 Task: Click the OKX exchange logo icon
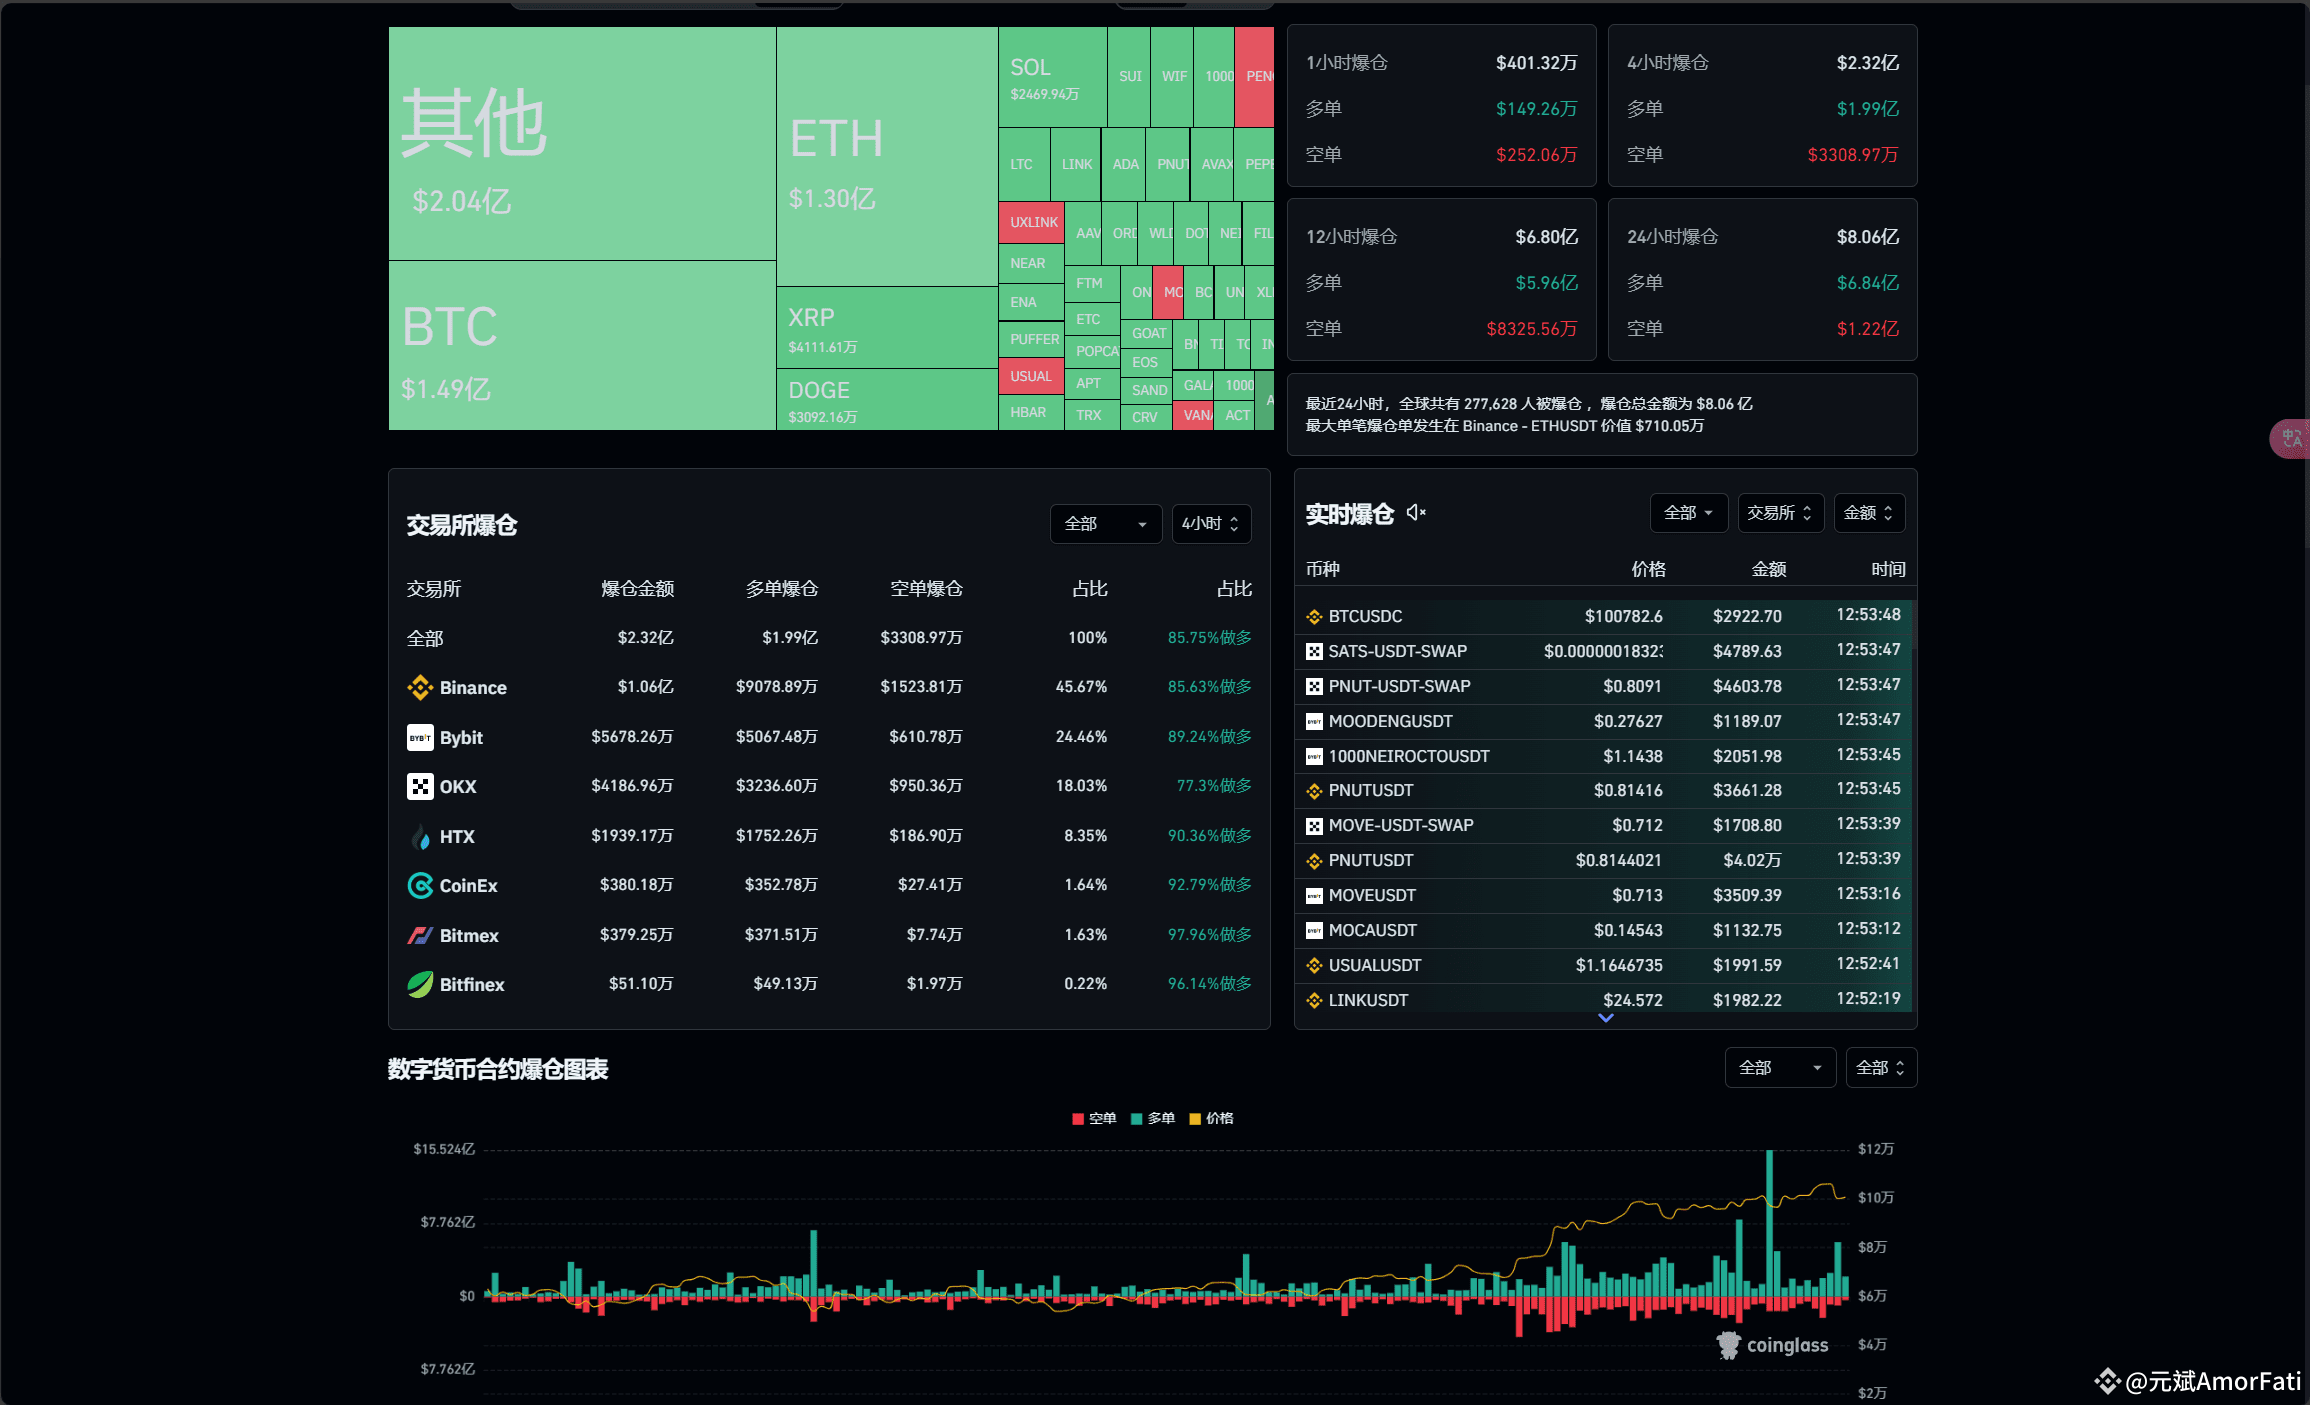tap(420, 787)
